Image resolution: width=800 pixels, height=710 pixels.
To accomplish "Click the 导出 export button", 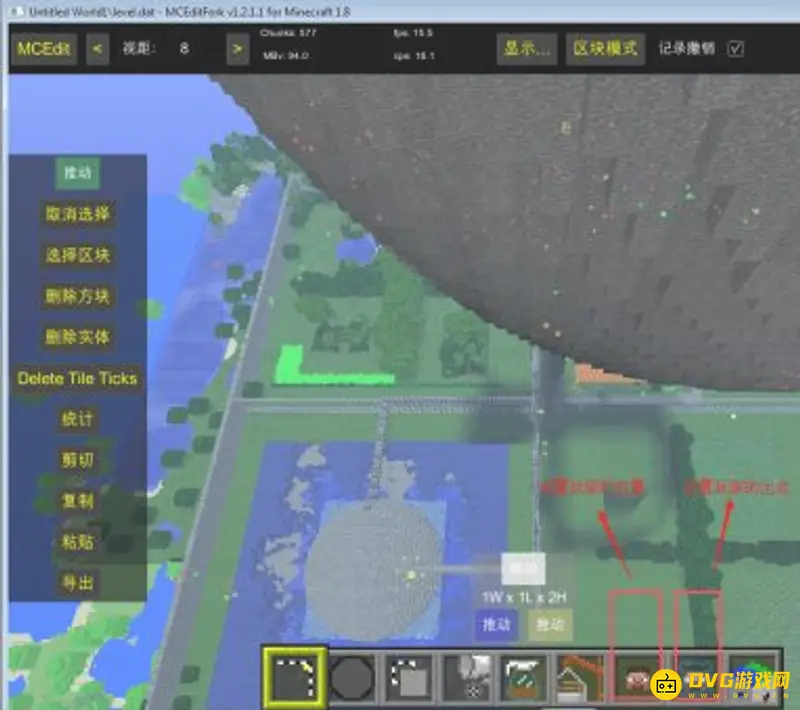I will tap(77, 583).
